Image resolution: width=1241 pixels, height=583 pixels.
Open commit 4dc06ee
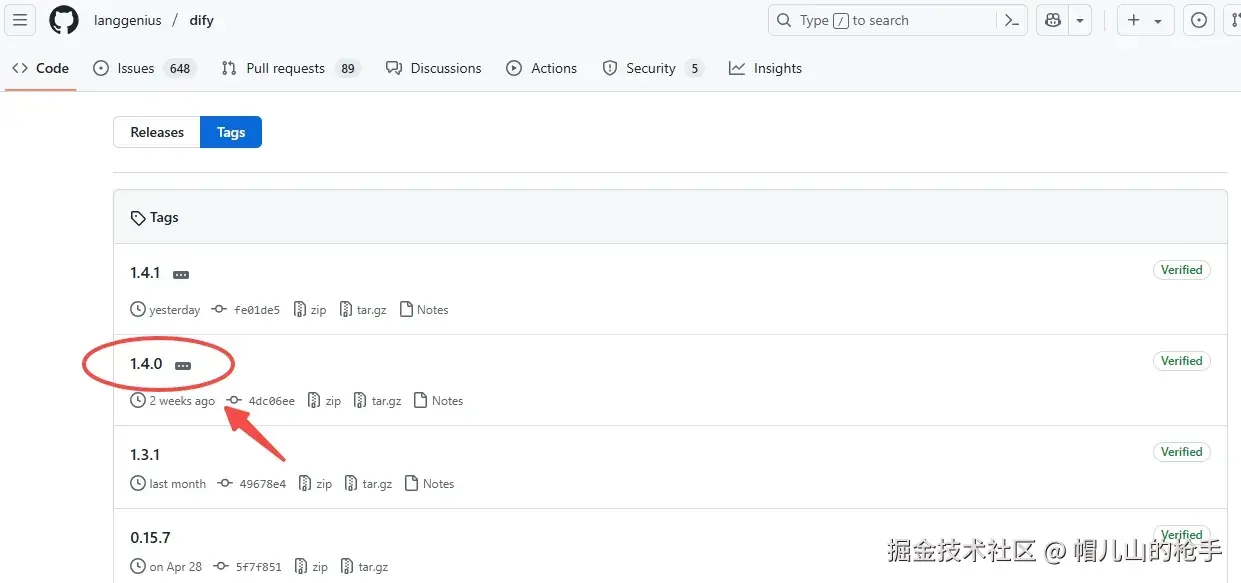coord(261,401)
